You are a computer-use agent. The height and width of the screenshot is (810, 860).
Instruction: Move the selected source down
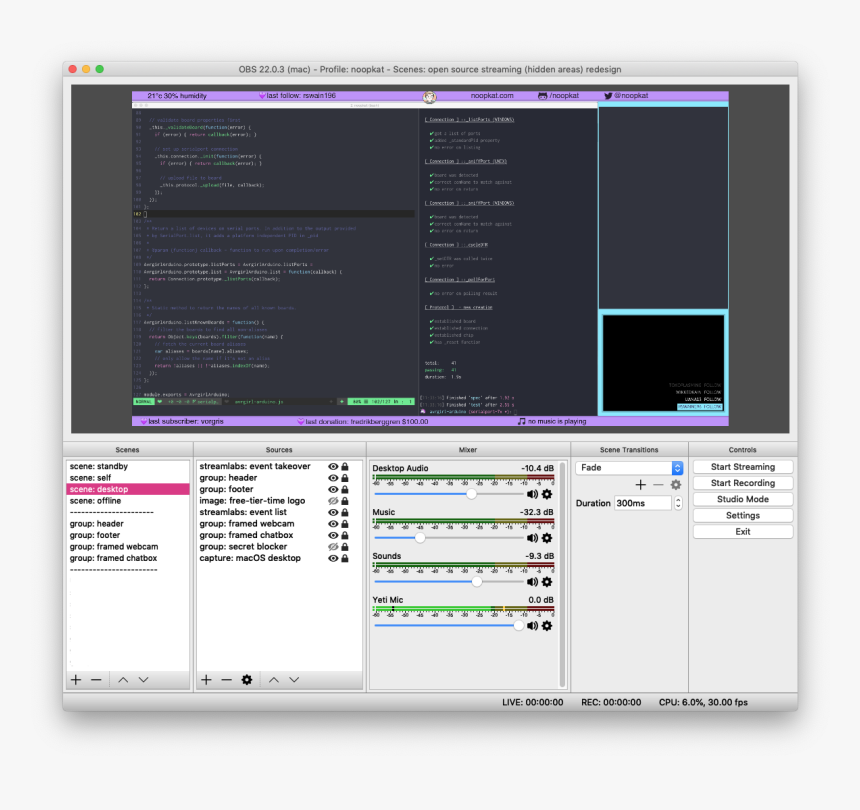(x=294, y=679)
